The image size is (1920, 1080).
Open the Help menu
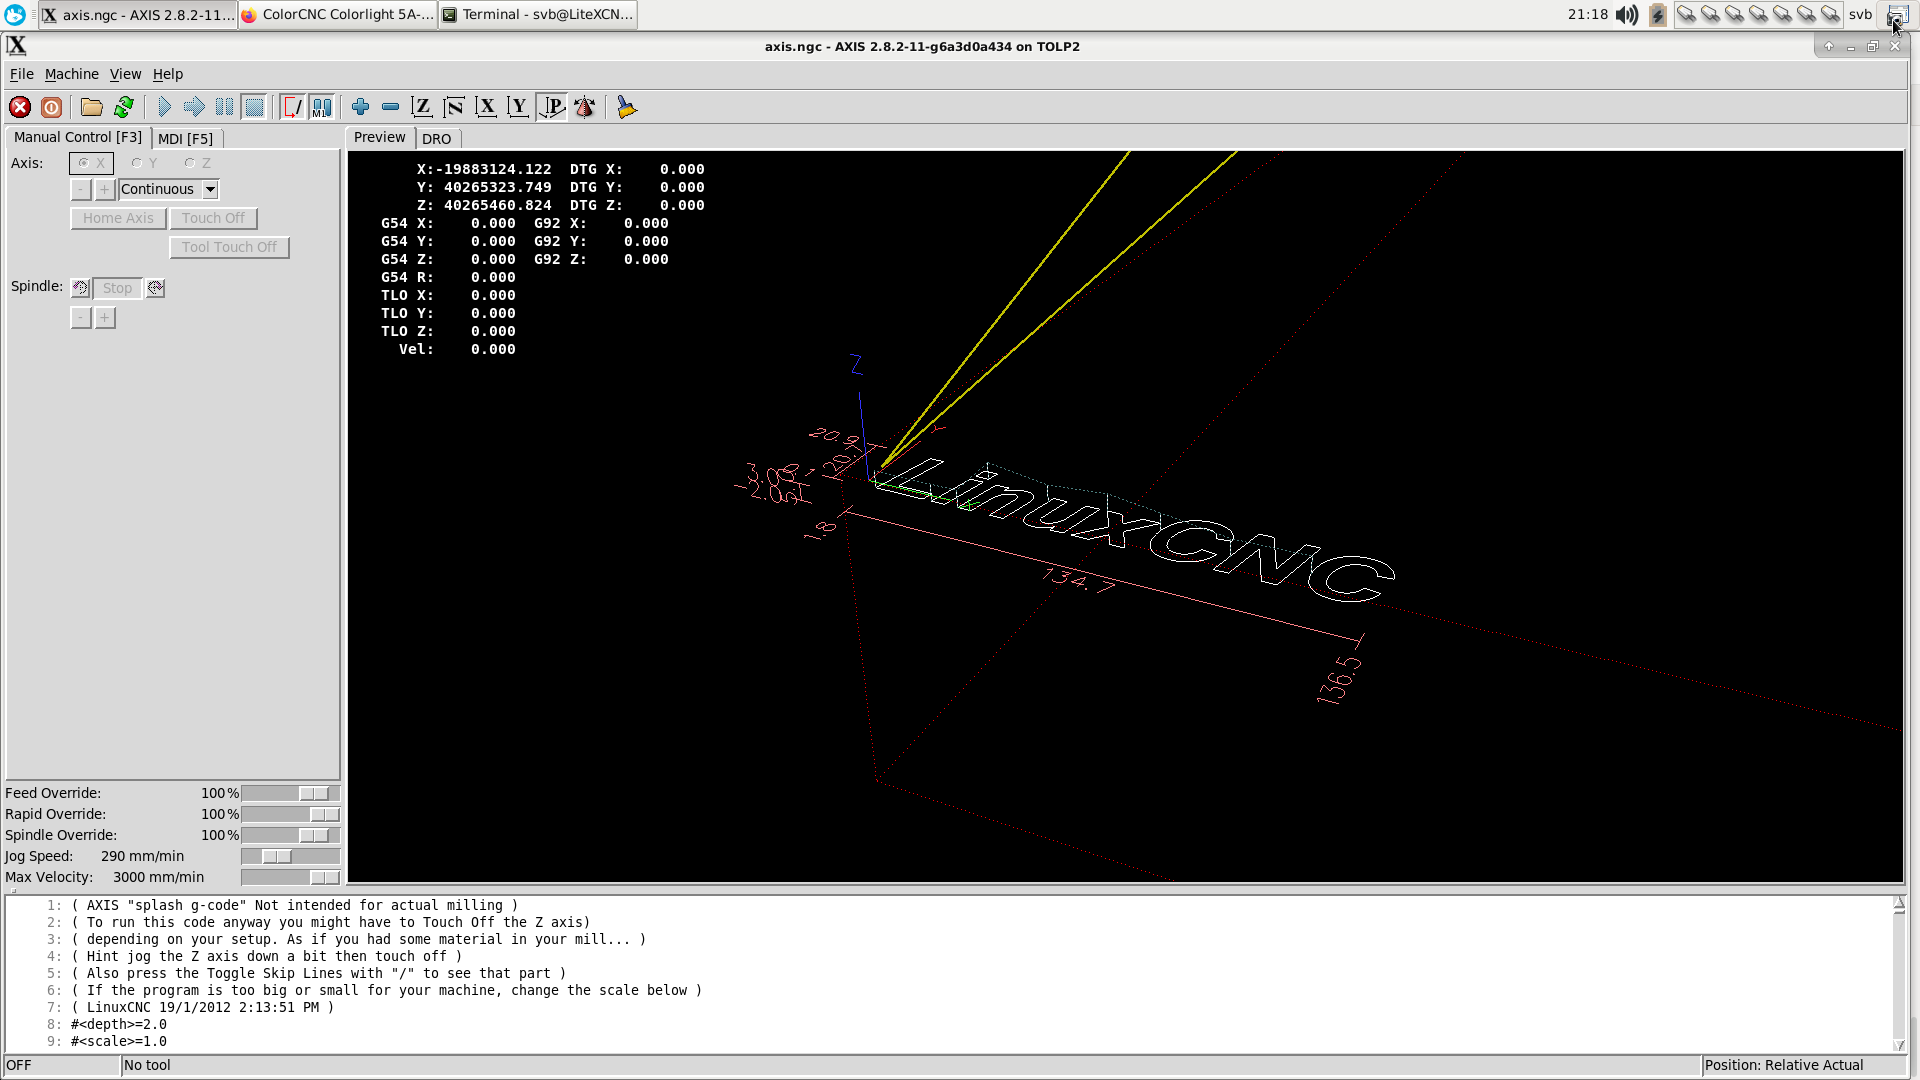click(x=168, y=74)
